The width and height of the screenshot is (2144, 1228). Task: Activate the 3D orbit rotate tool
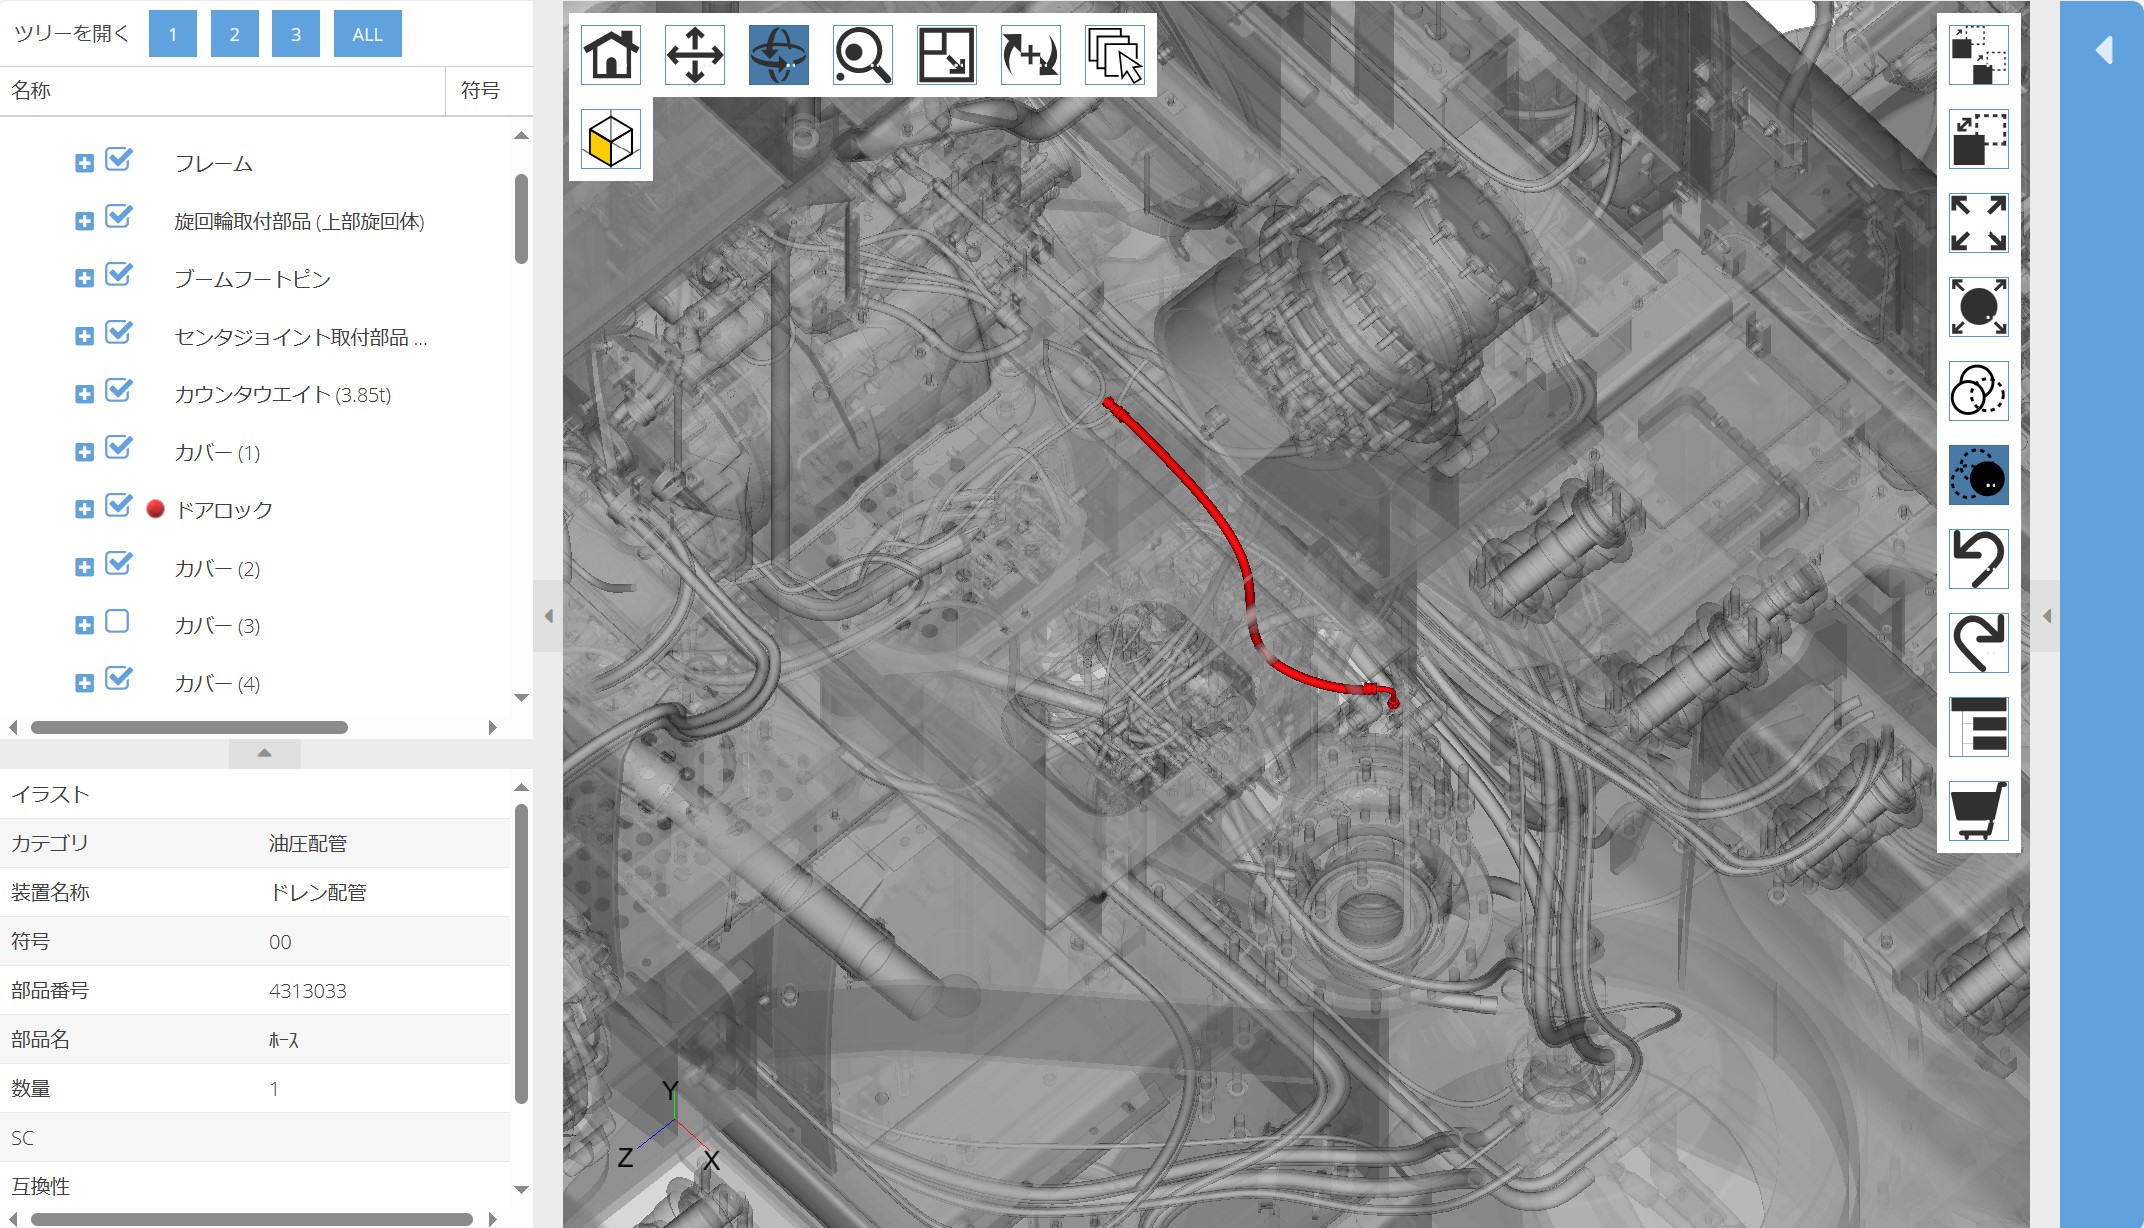pyautogui.click(x=779, y=55)
